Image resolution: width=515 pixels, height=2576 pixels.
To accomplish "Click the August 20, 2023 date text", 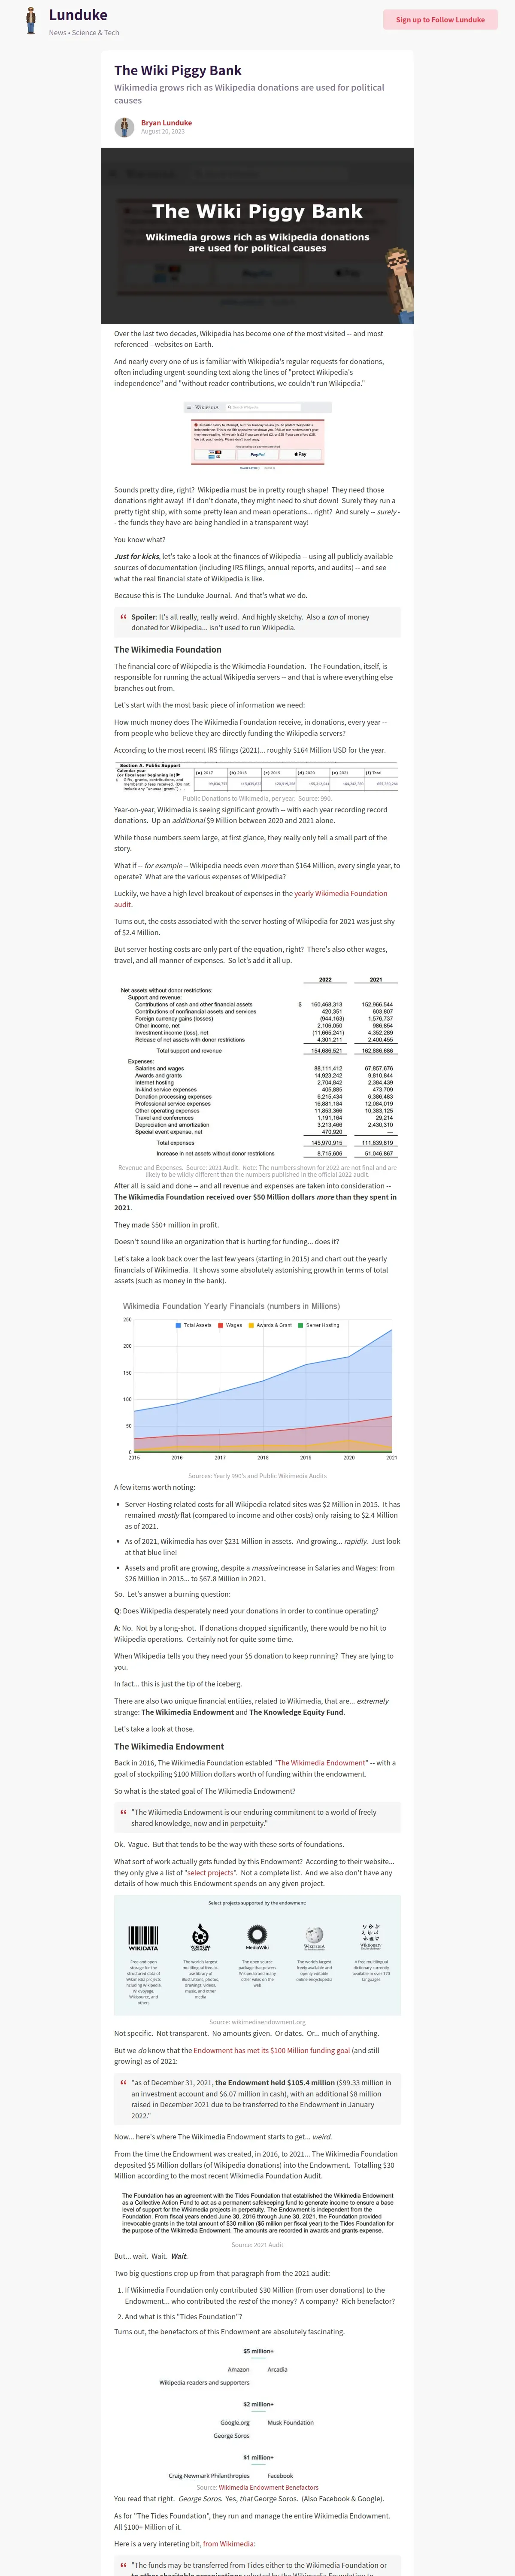I will click(x=163, y=132).
